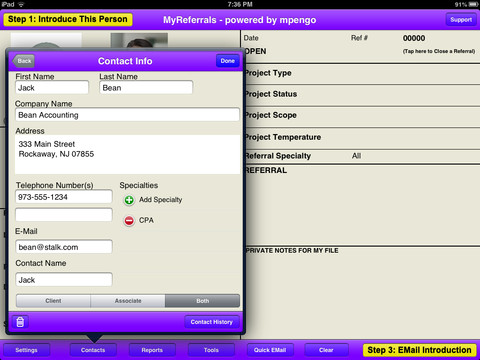
Task: Tap the Wi-Fi icon in status bar
Action: click(x=21, y=4)
